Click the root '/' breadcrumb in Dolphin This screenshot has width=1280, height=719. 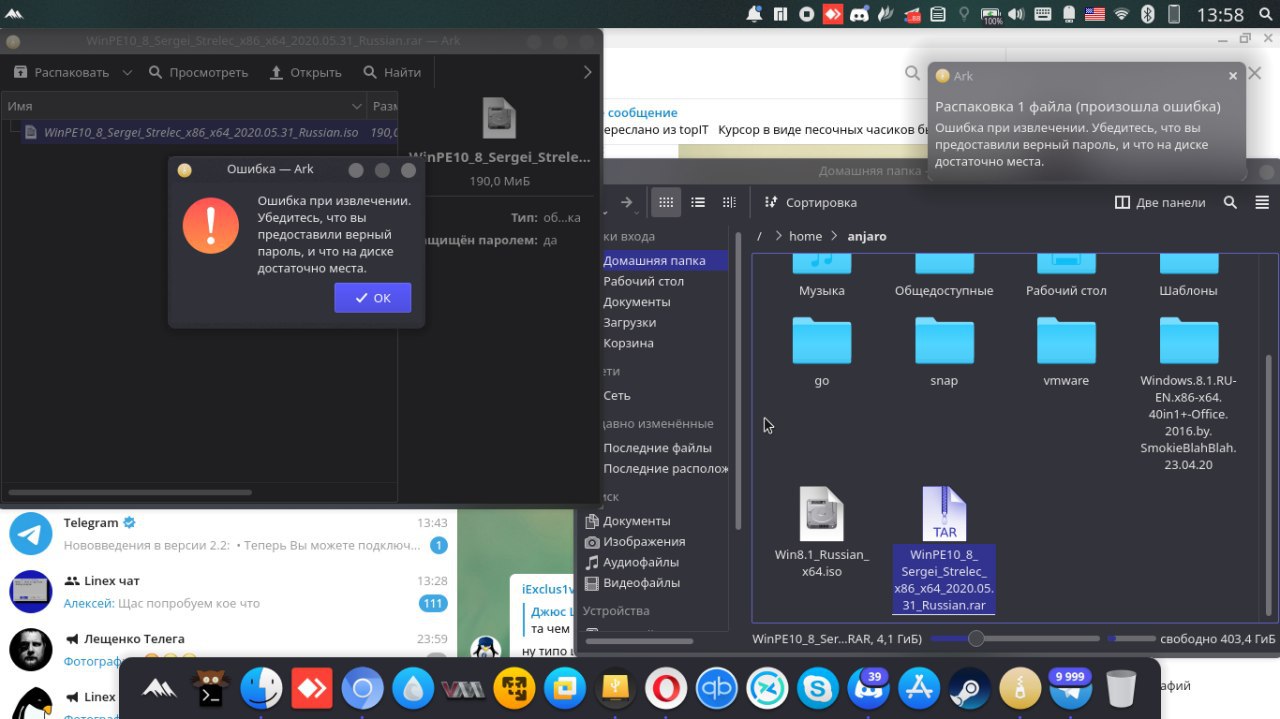coord(760,236)
